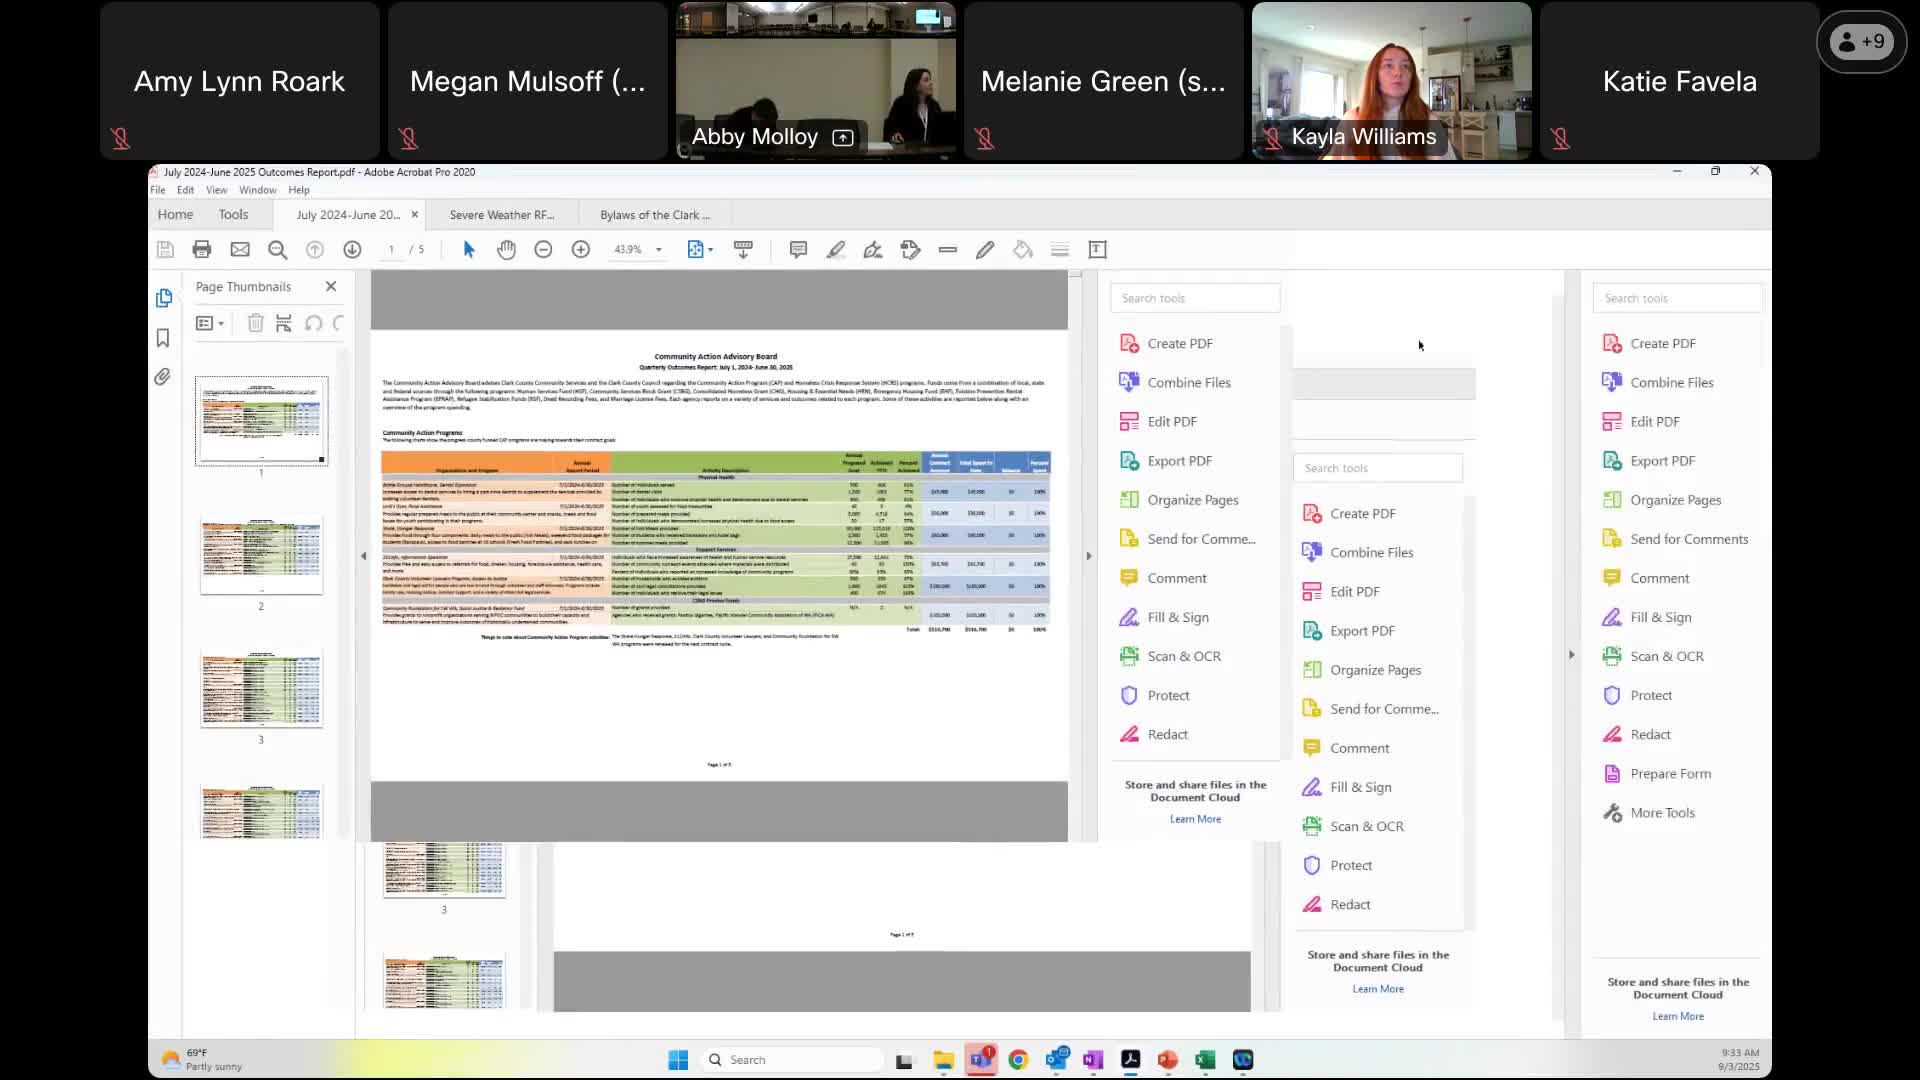This screenshot has width=1920, height=1080.
Task: Switch to the Severe Weather RF tab
Action: [501, 215]
